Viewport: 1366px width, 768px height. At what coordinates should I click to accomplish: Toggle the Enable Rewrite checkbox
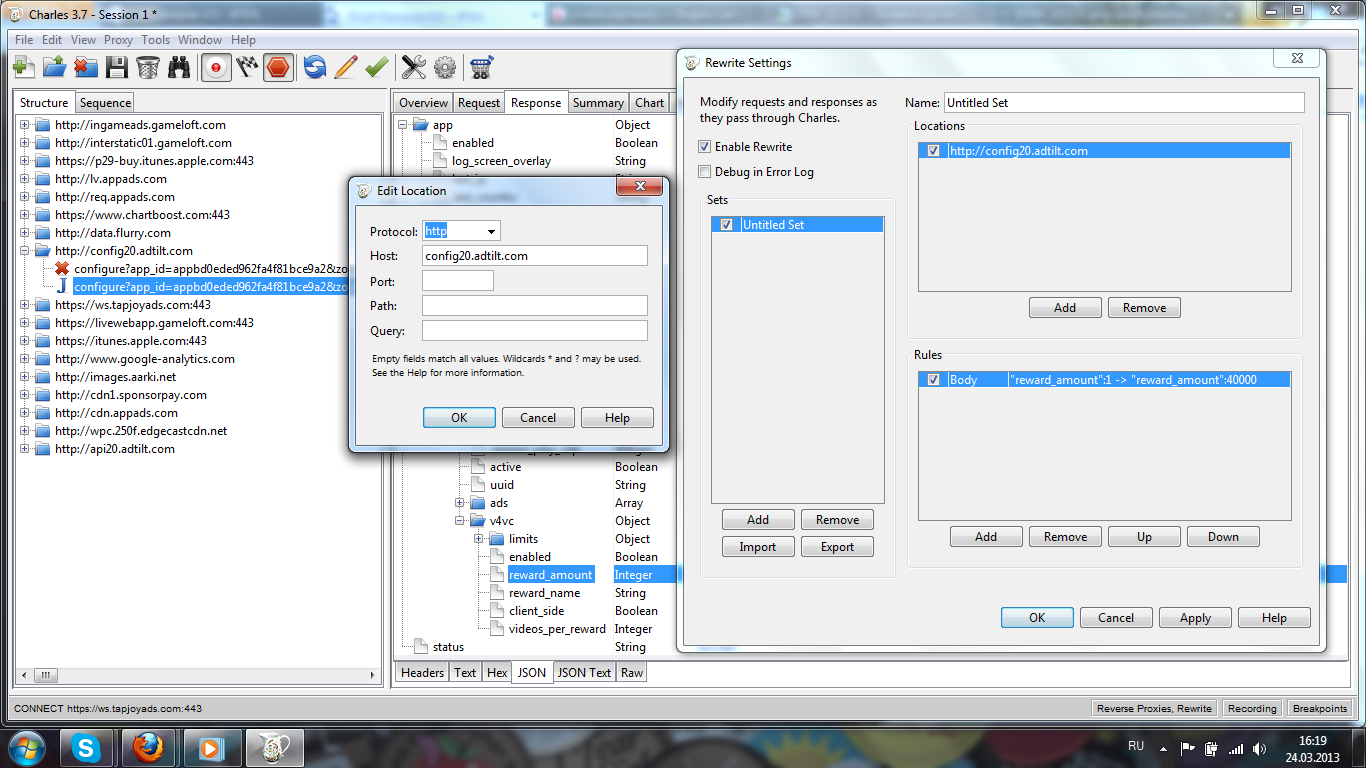click(x=705, y=147)
